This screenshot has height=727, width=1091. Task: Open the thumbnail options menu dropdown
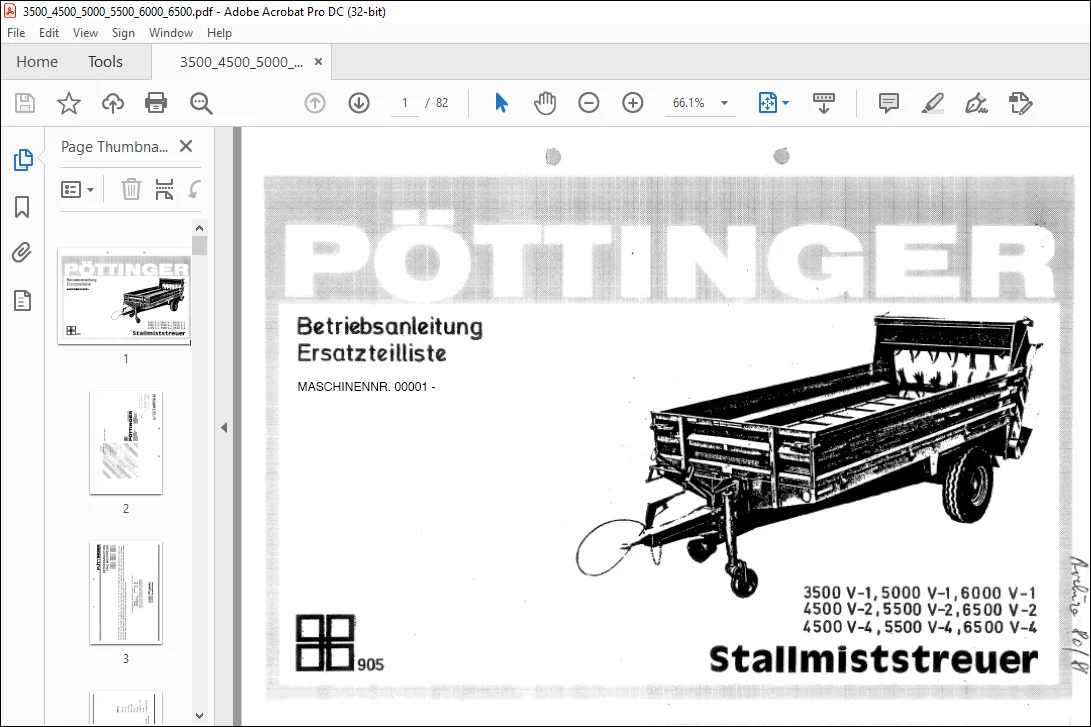coord(77,189)
